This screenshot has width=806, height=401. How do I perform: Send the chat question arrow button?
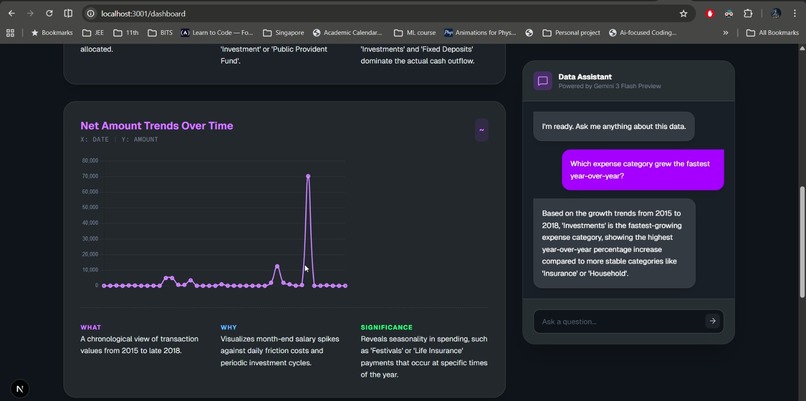pos(712,321)
